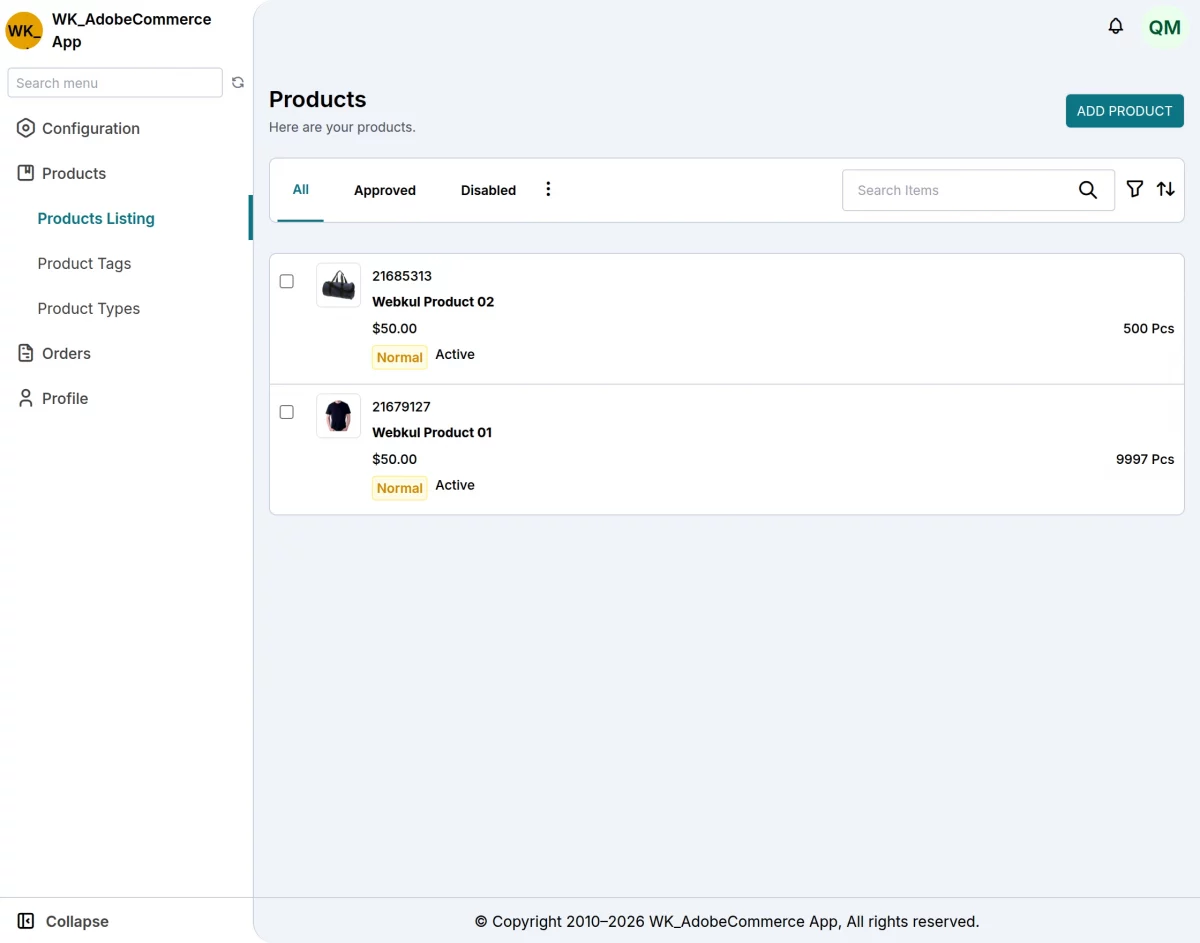Click the Webkul Product 01 shirt thumbnail
The height and width of the screenshot is (943, 1200).
[x=338, y=415]
